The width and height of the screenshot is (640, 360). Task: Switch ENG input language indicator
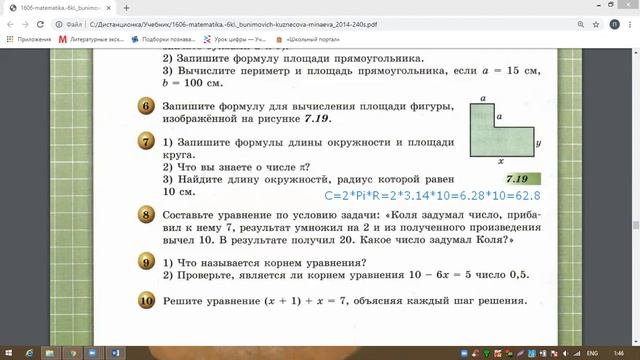[592, 353]
